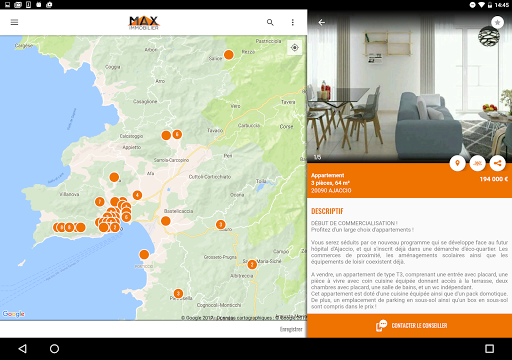Tap the search magnifier icon
This screenshot has height=360, width=512.
270,22
